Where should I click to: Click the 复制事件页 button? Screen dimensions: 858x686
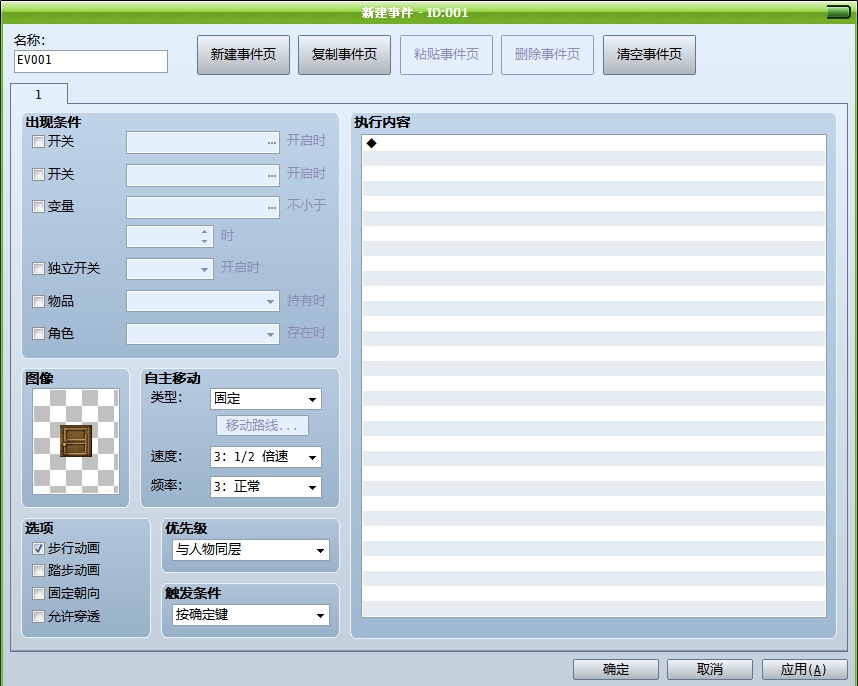pos(344,55)
